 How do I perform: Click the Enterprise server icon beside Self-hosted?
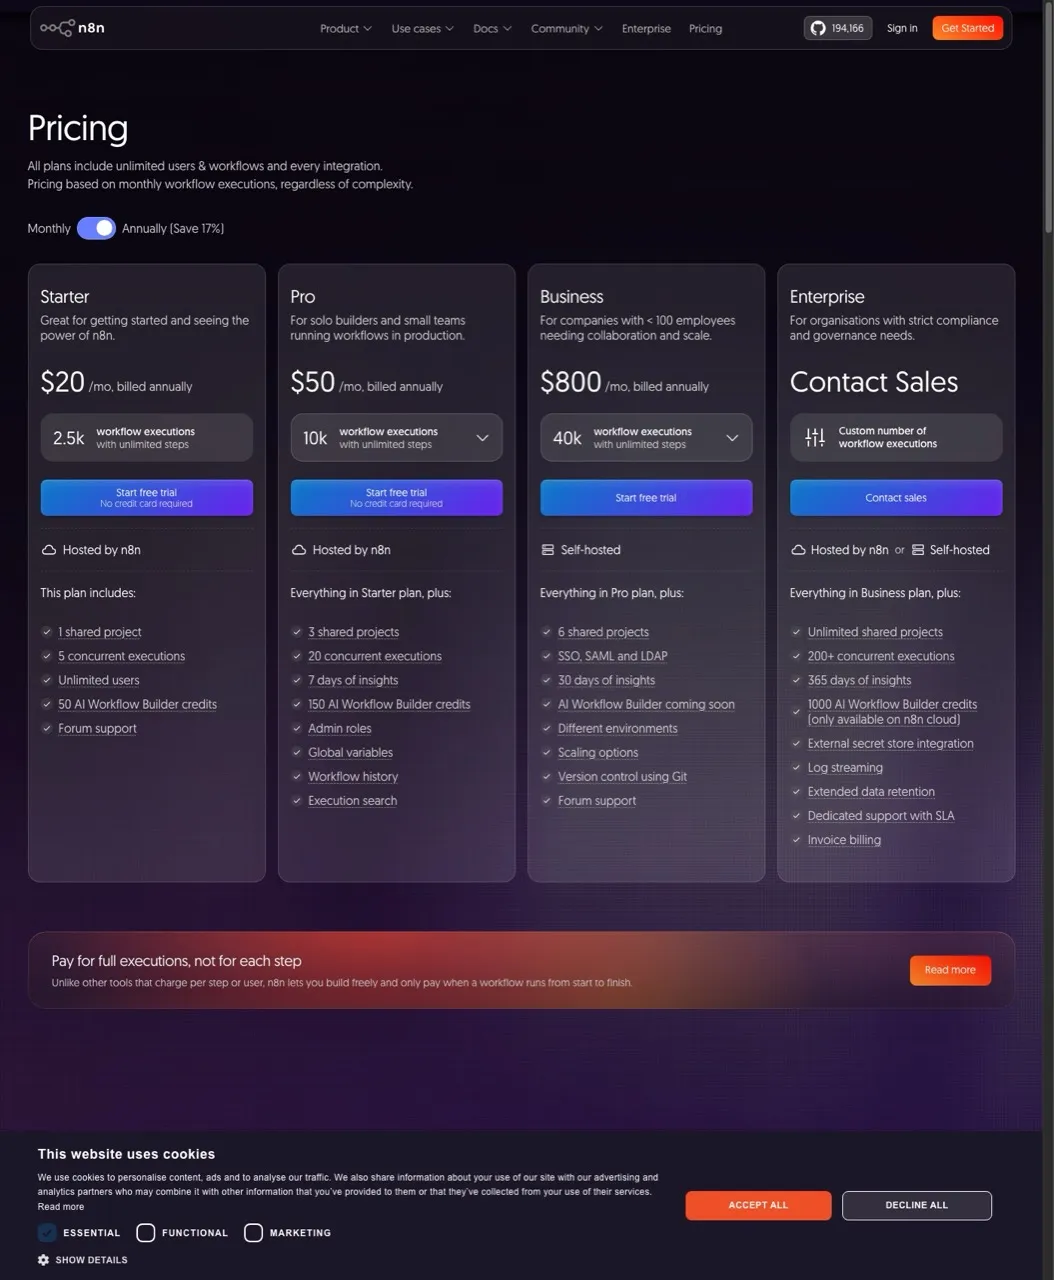pos(918,550)
